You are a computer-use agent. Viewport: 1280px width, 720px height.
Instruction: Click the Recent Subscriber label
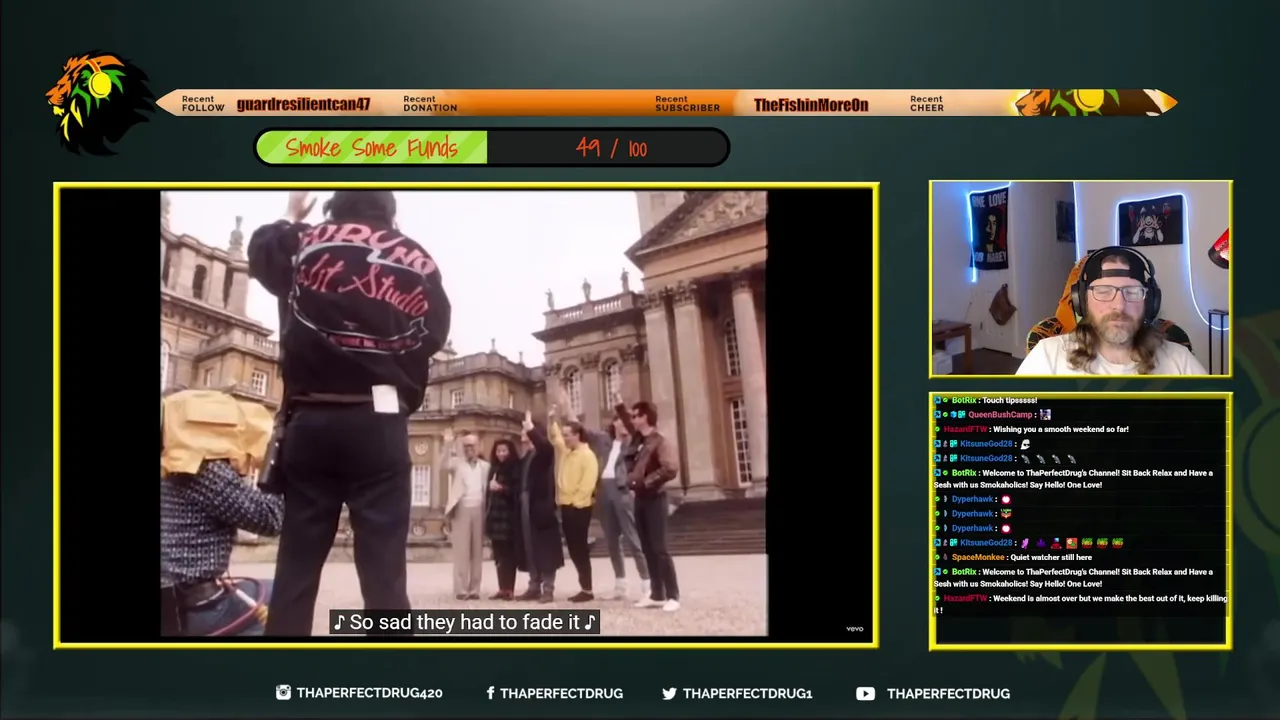pyautogui.click(x=687, y=104)
